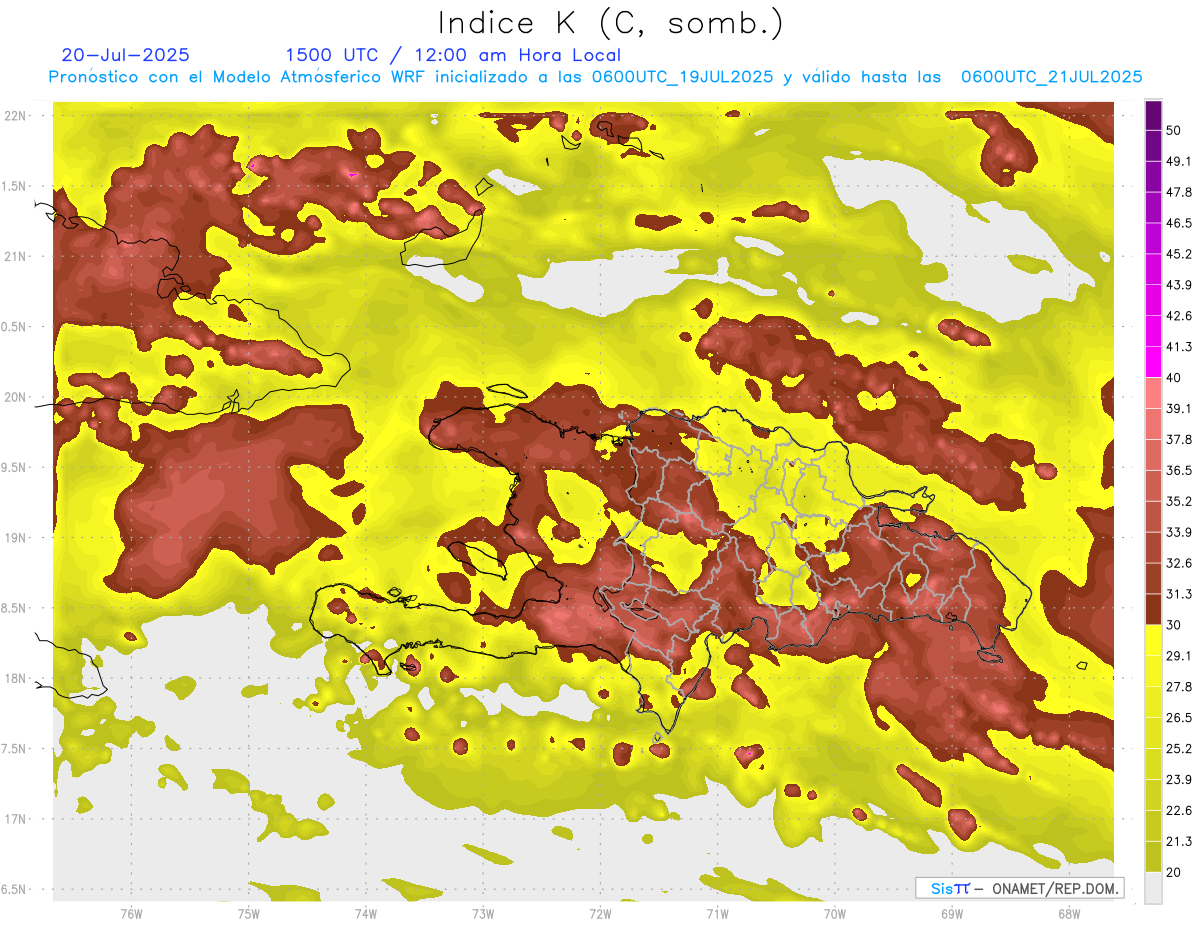Viewport: 1200px width, 927px height.
Task: Click the '20' colorbar value
Action: [x=1174, y=873]
